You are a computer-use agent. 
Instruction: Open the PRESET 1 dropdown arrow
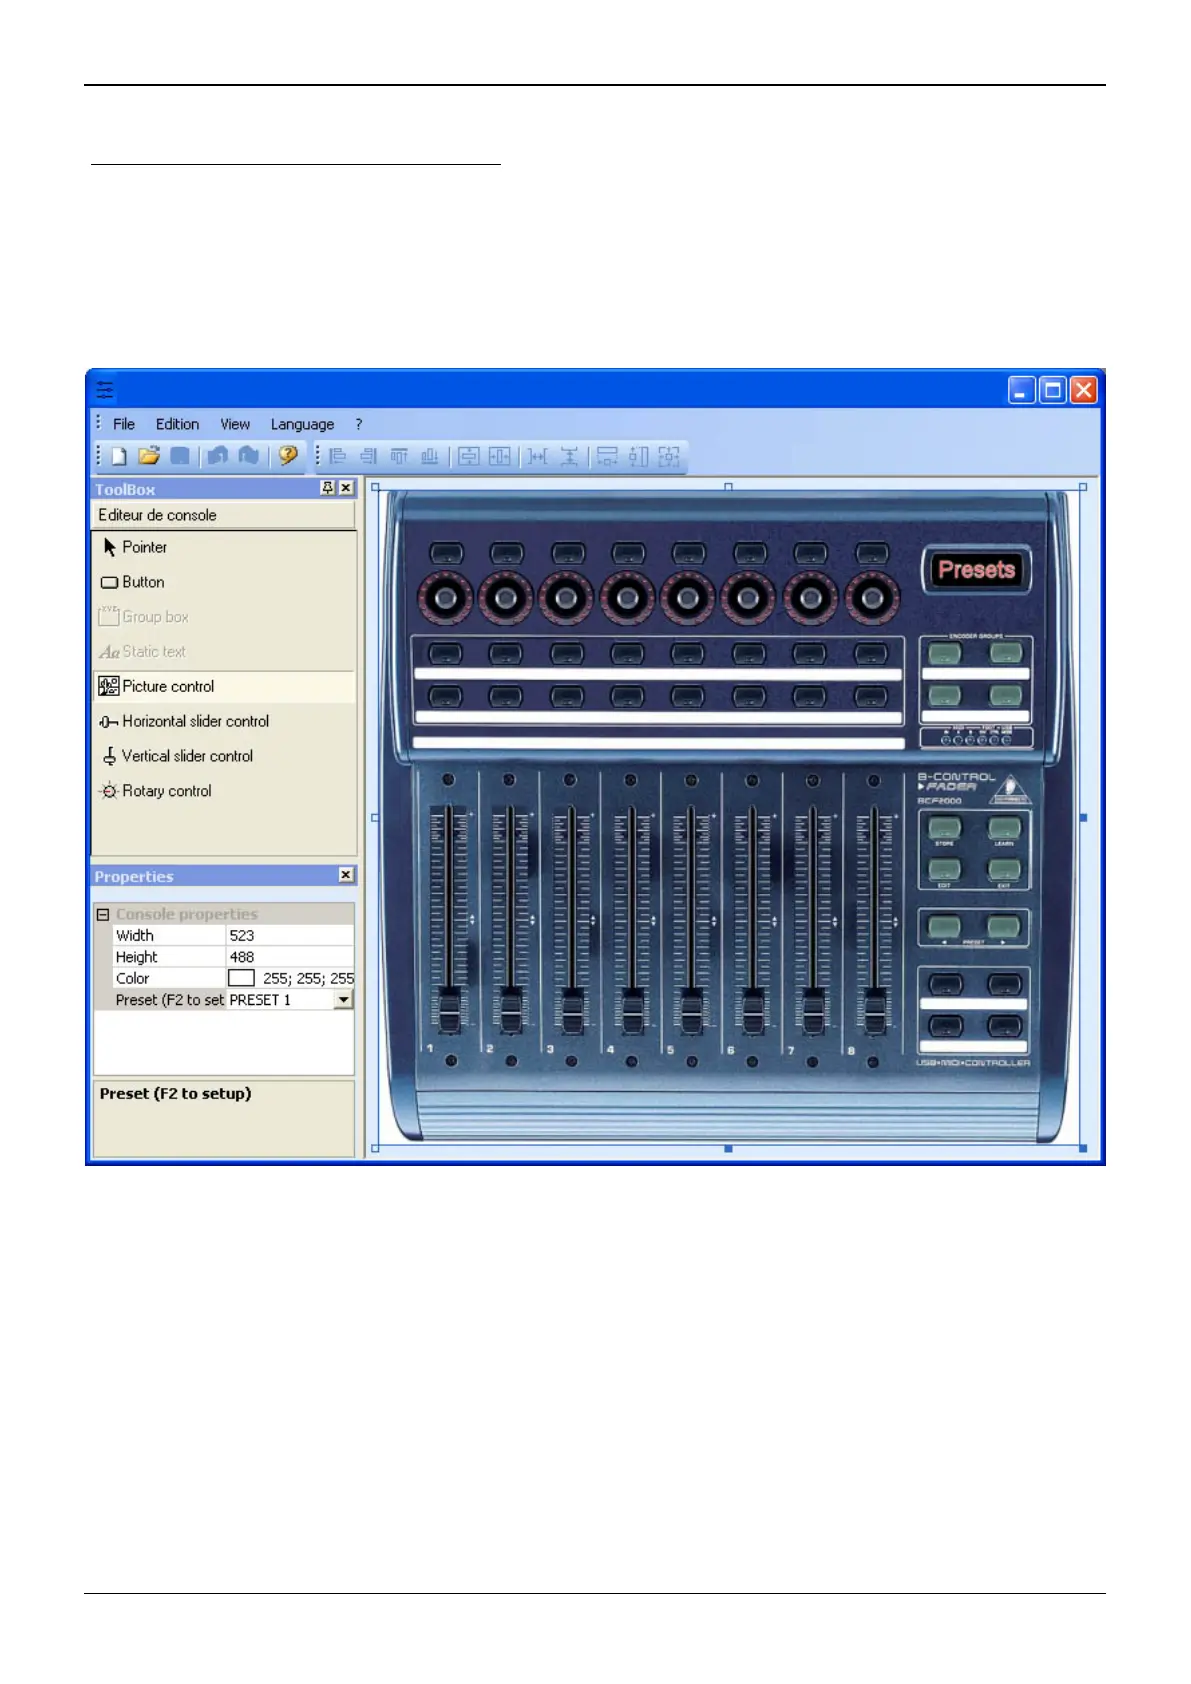pos(343,1000)
